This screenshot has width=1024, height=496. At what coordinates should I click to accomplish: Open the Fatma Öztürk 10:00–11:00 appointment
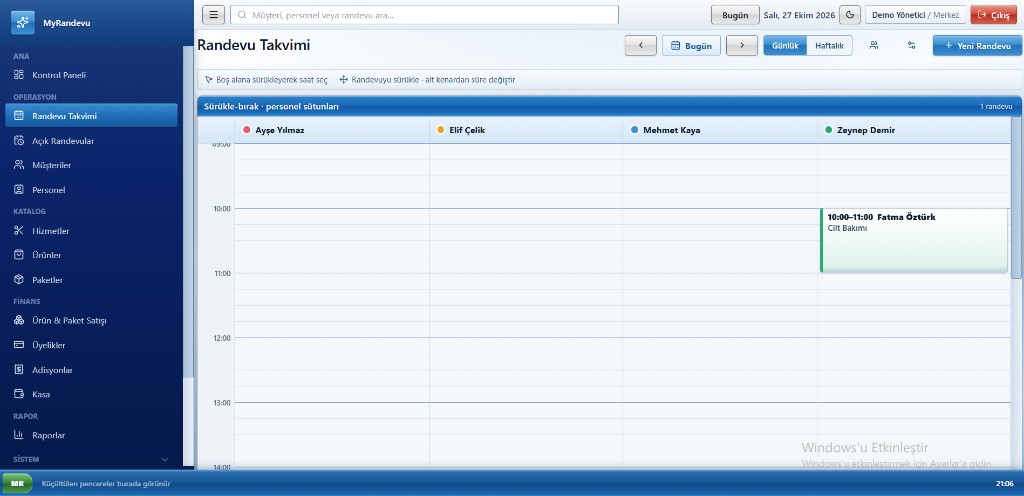pos(914,240)
